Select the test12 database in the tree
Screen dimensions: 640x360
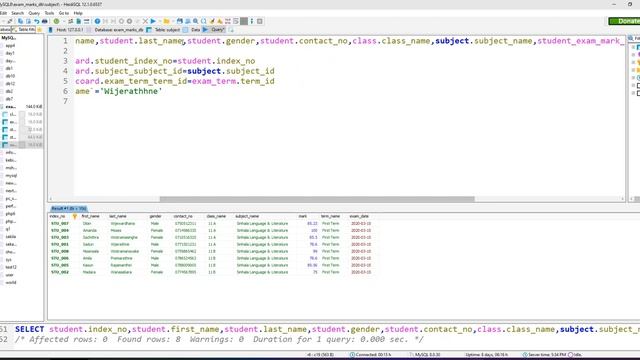pos(11,267)
